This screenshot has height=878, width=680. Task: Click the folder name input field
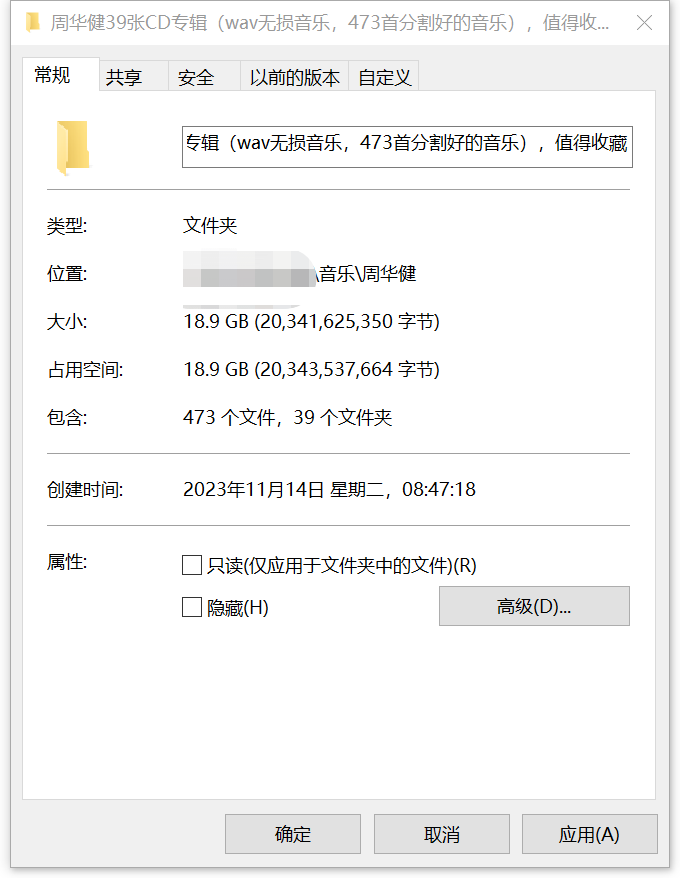(407, 147)
